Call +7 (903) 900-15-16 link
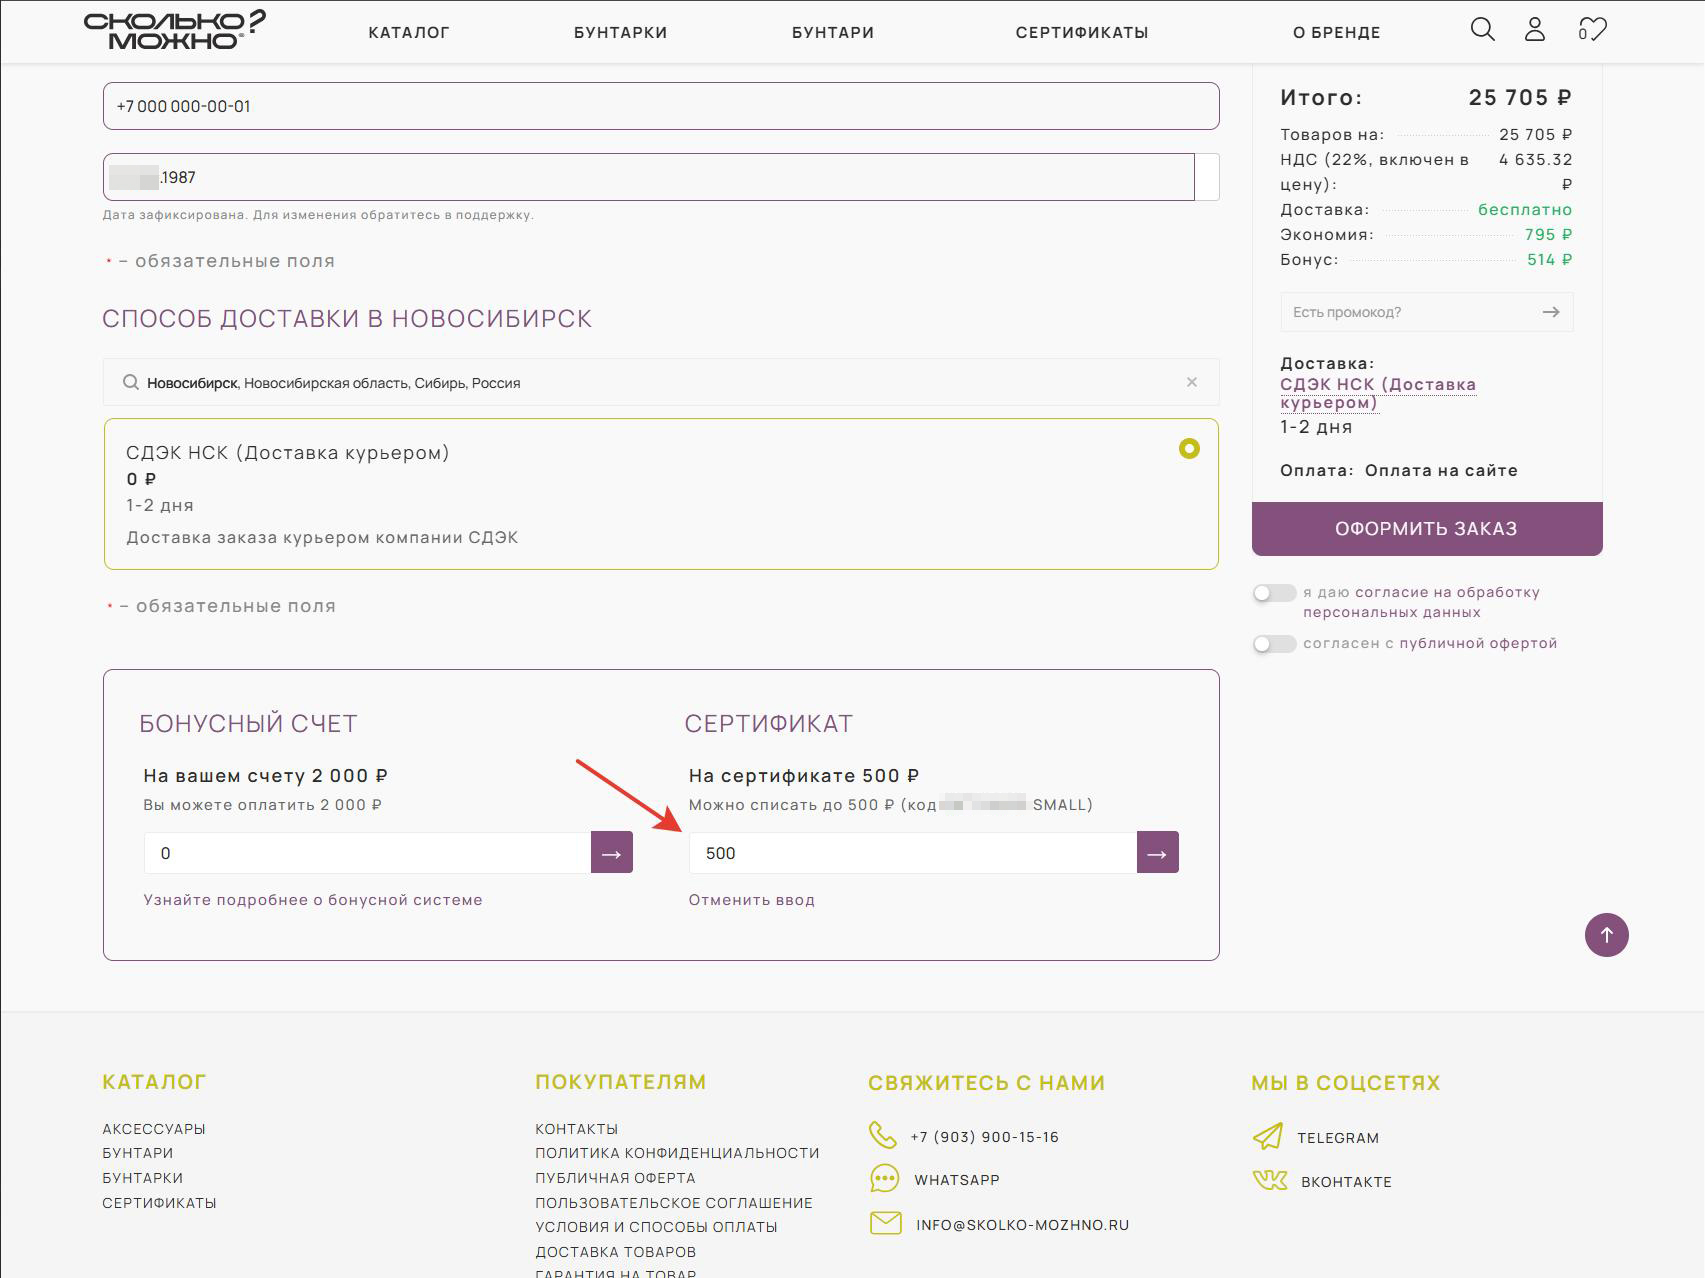1705x1278 pixels. coord(984,1137)
